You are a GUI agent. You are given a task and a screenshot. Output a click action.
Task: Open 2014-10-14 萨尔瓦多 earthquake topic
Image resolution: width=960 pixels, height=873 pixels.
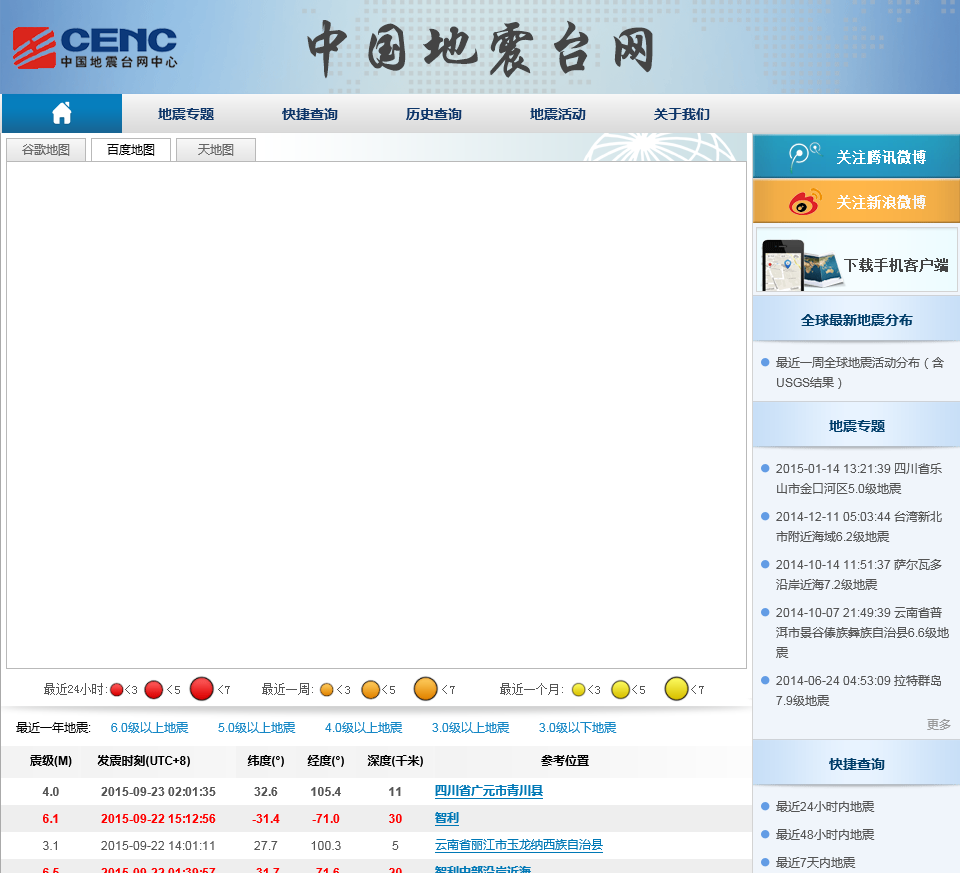coord(858,574)
